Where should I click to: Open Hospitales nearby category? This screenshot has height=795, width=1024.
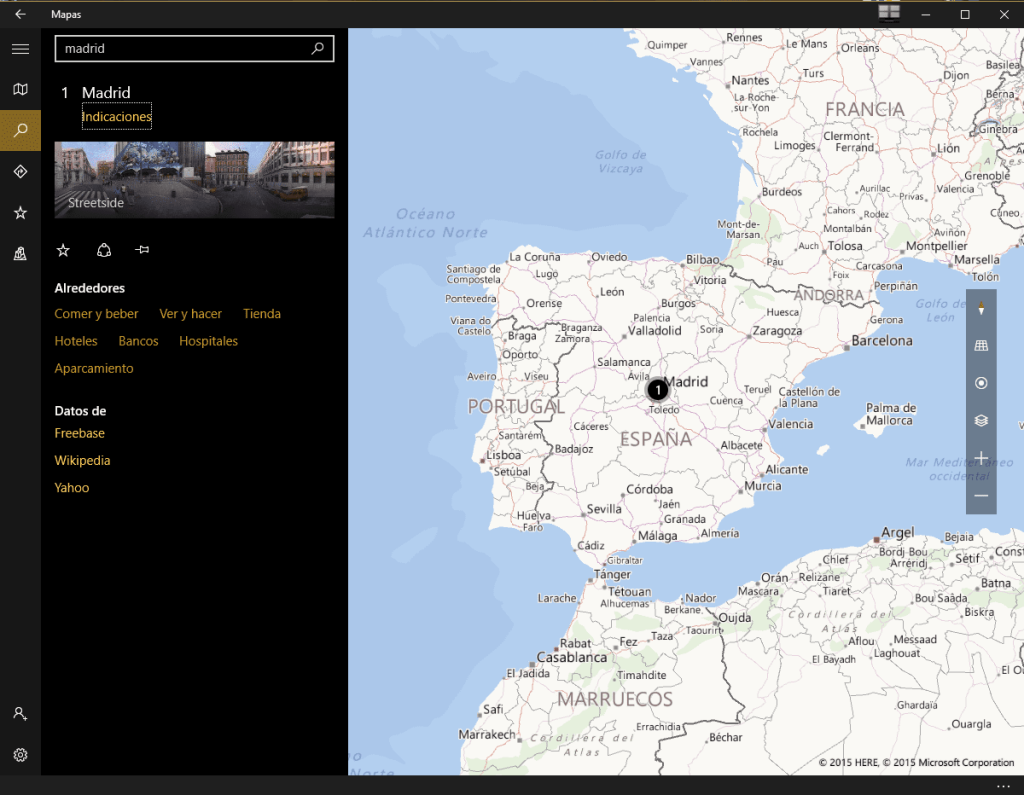click(208, 341)
